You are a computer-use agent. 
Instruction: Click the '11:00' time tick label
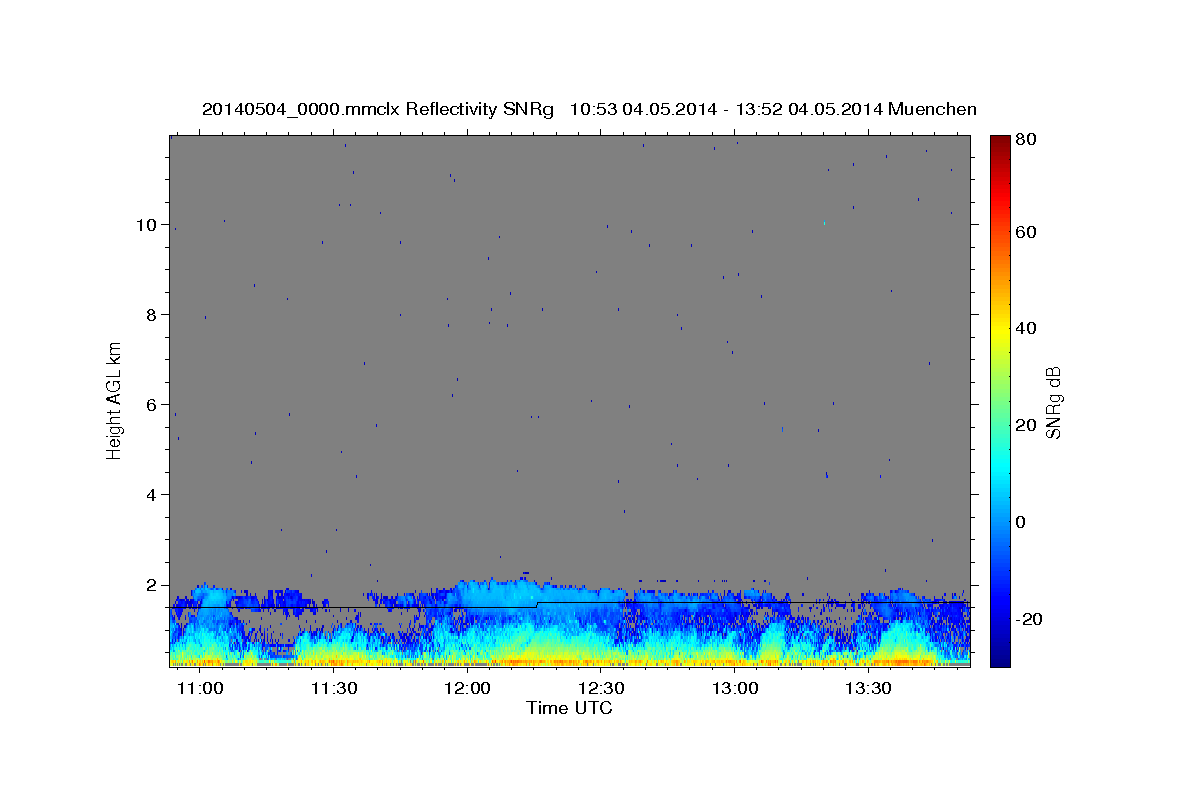(x=201, y=689)
